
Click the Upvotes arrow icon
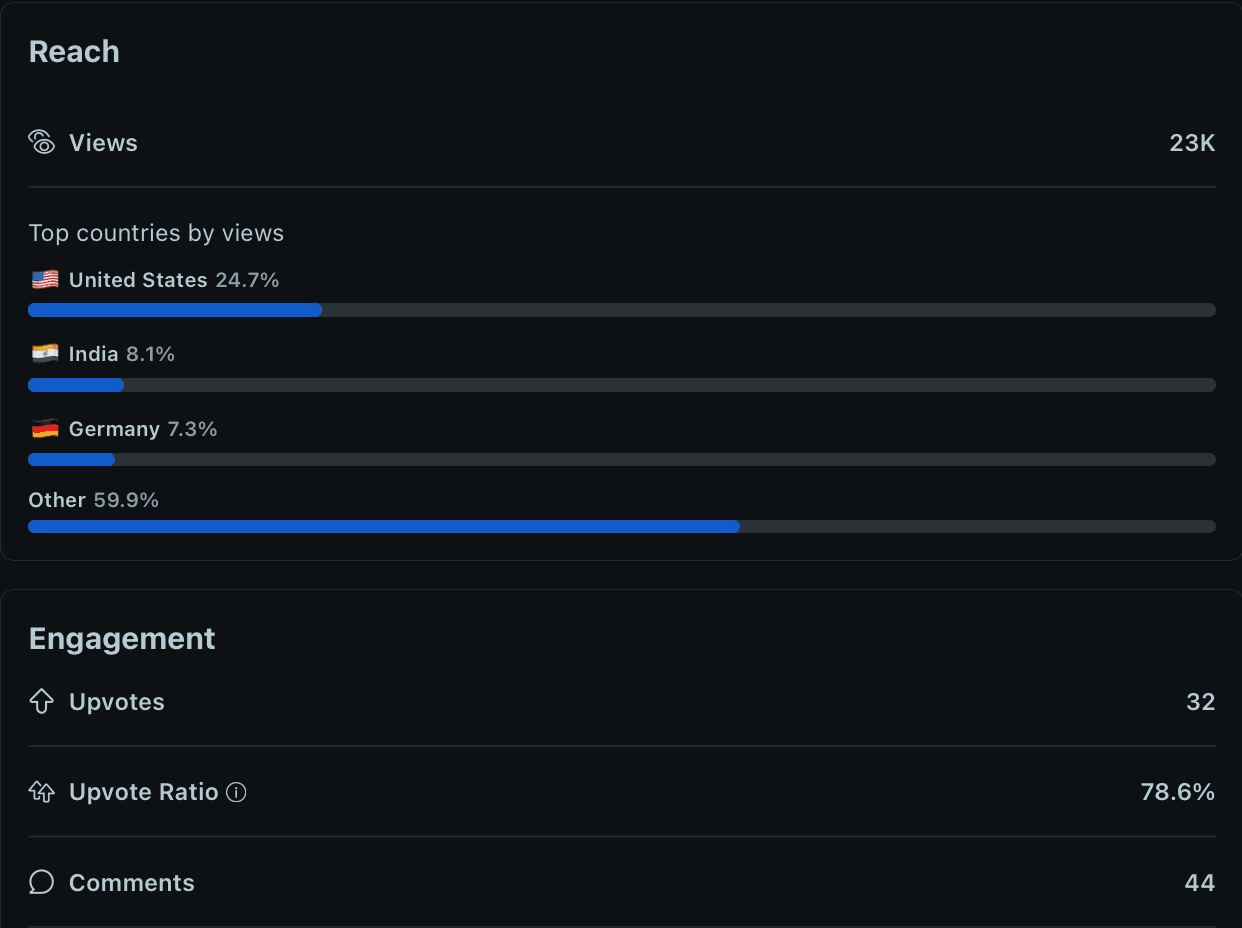pos(42,702)
